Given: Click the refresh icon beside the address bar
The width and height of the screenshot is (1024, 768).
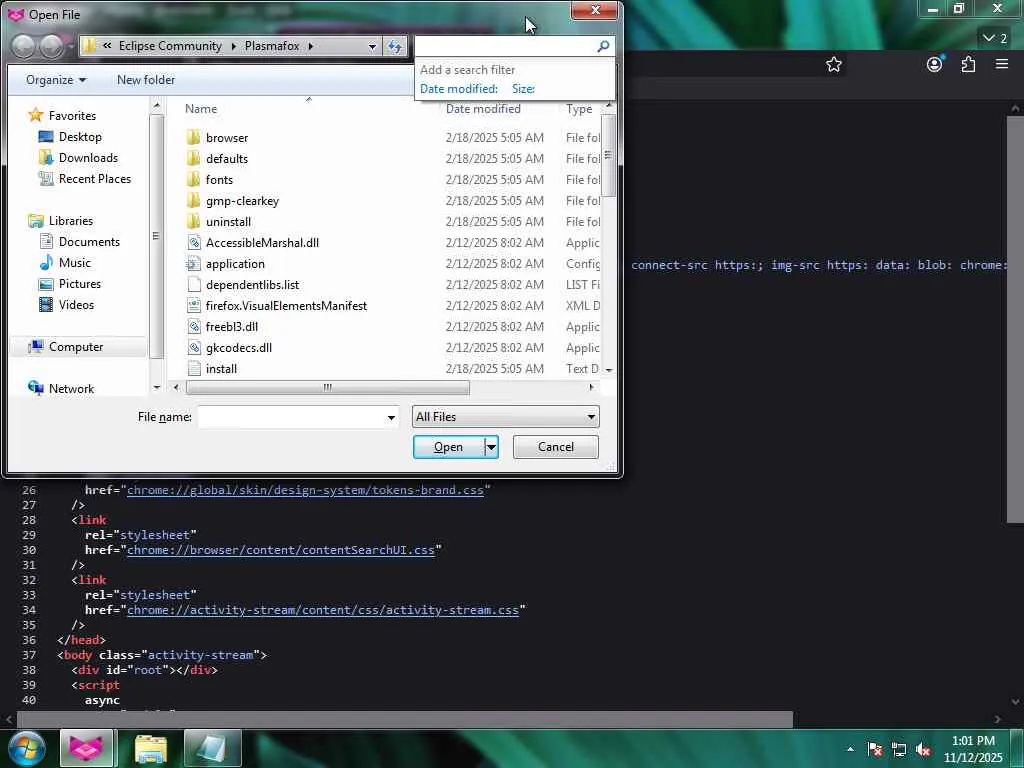Looking at the screenshot, I should coord(395,46).
